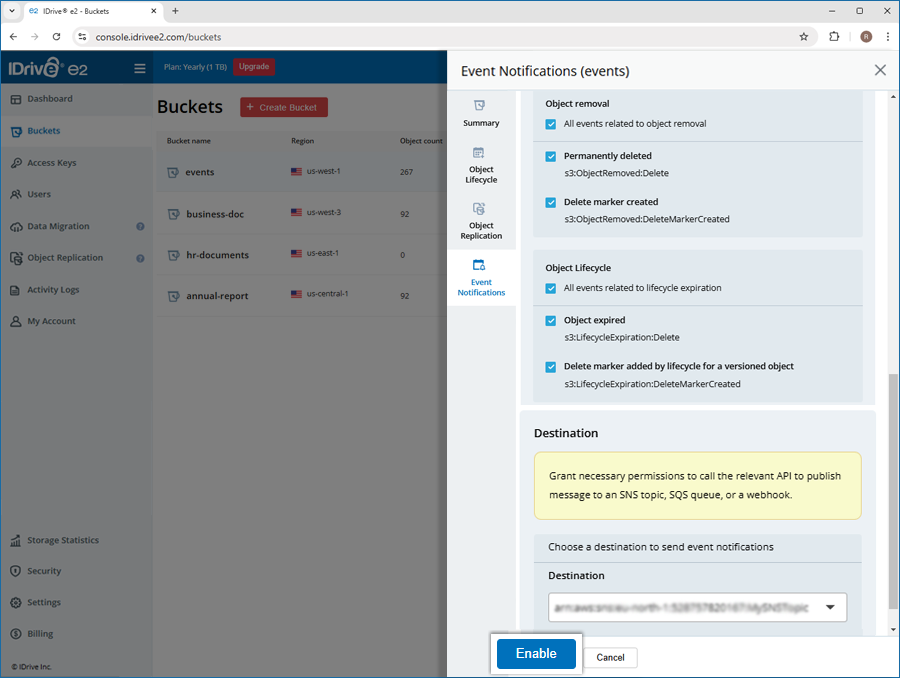
Task: Open browser extensions puzzle icon
Action: click(834, 37)
